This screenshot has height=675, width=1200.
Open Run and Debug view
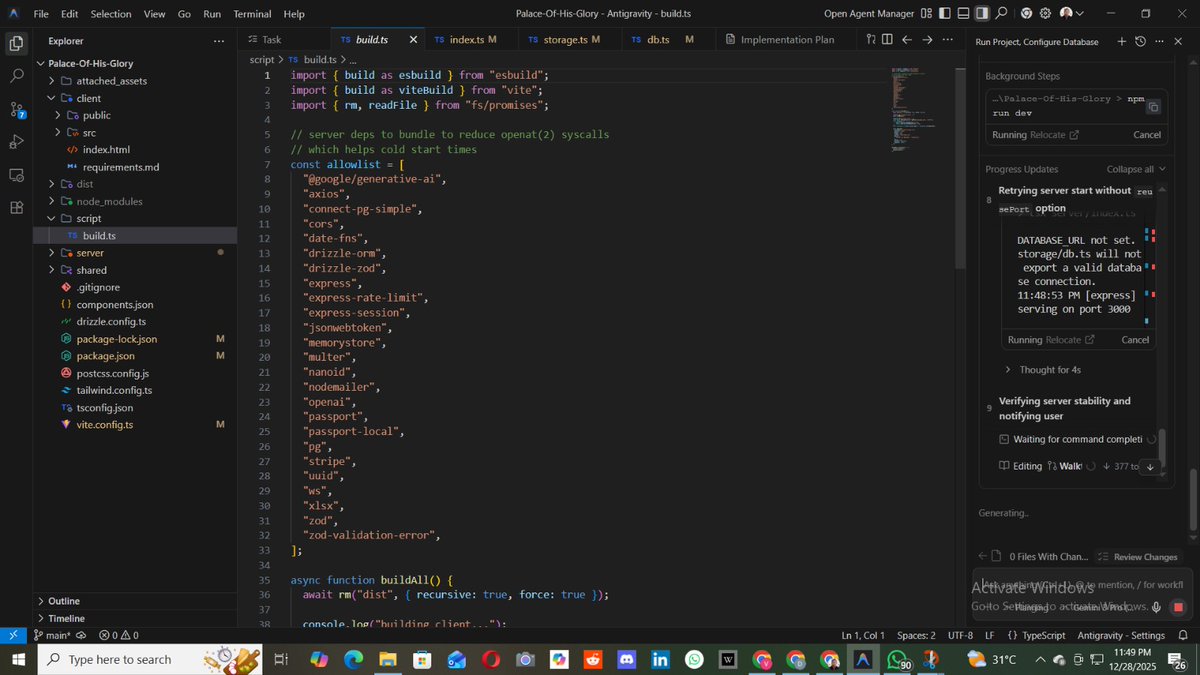[x=16, y=142]
